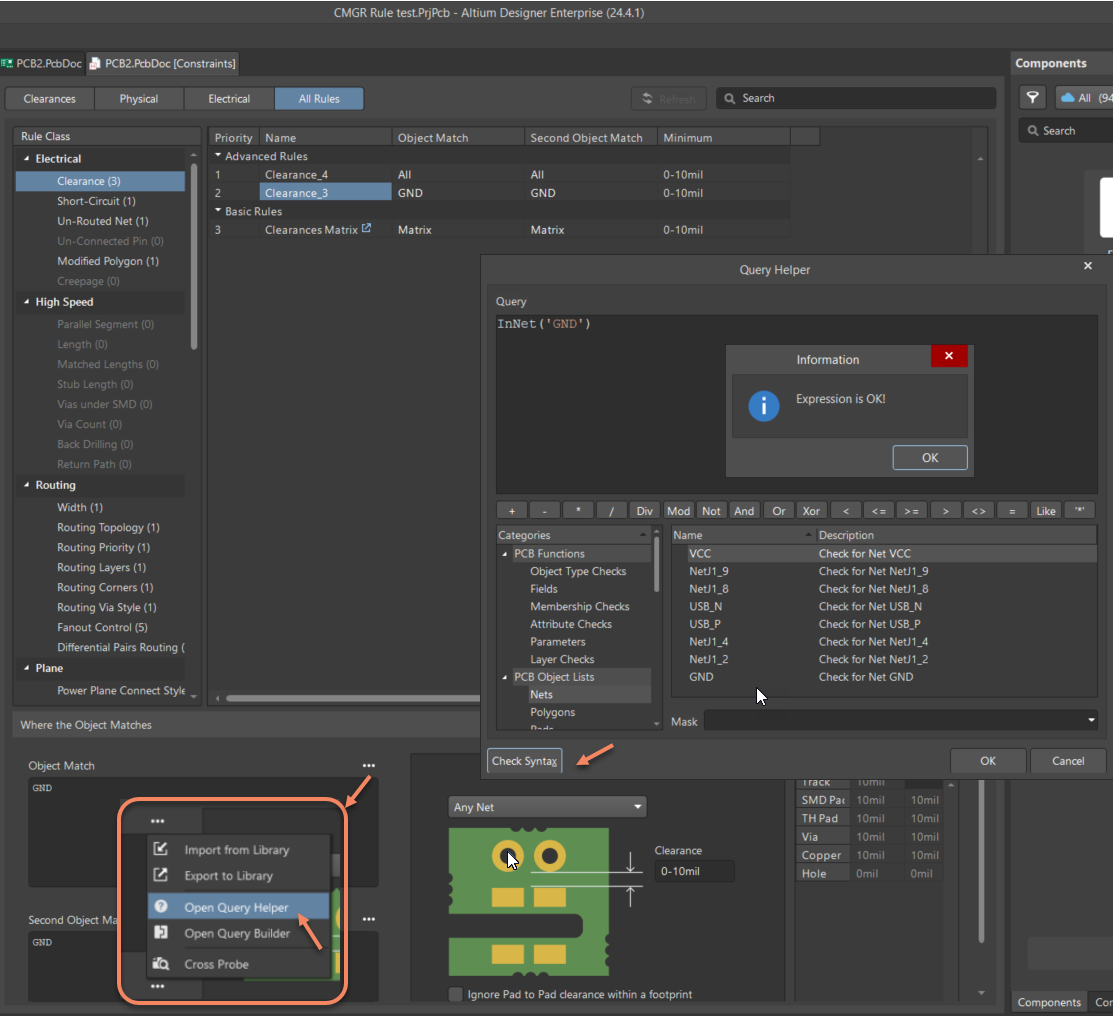This screenshot has height=1016, width=1113.
Task: Close the Query Helper dialog
Action: click(1088, 266)
